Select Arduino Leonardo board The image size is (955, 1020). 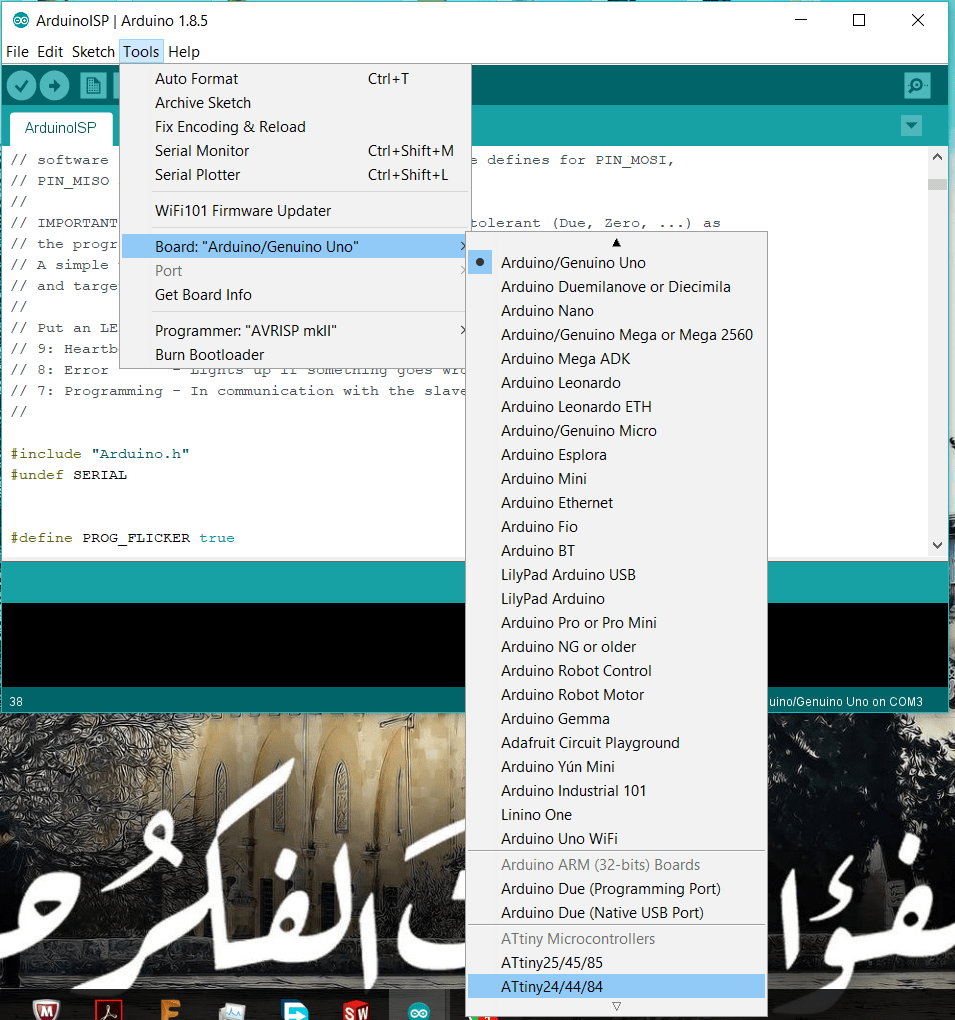(x=616, y=383)
